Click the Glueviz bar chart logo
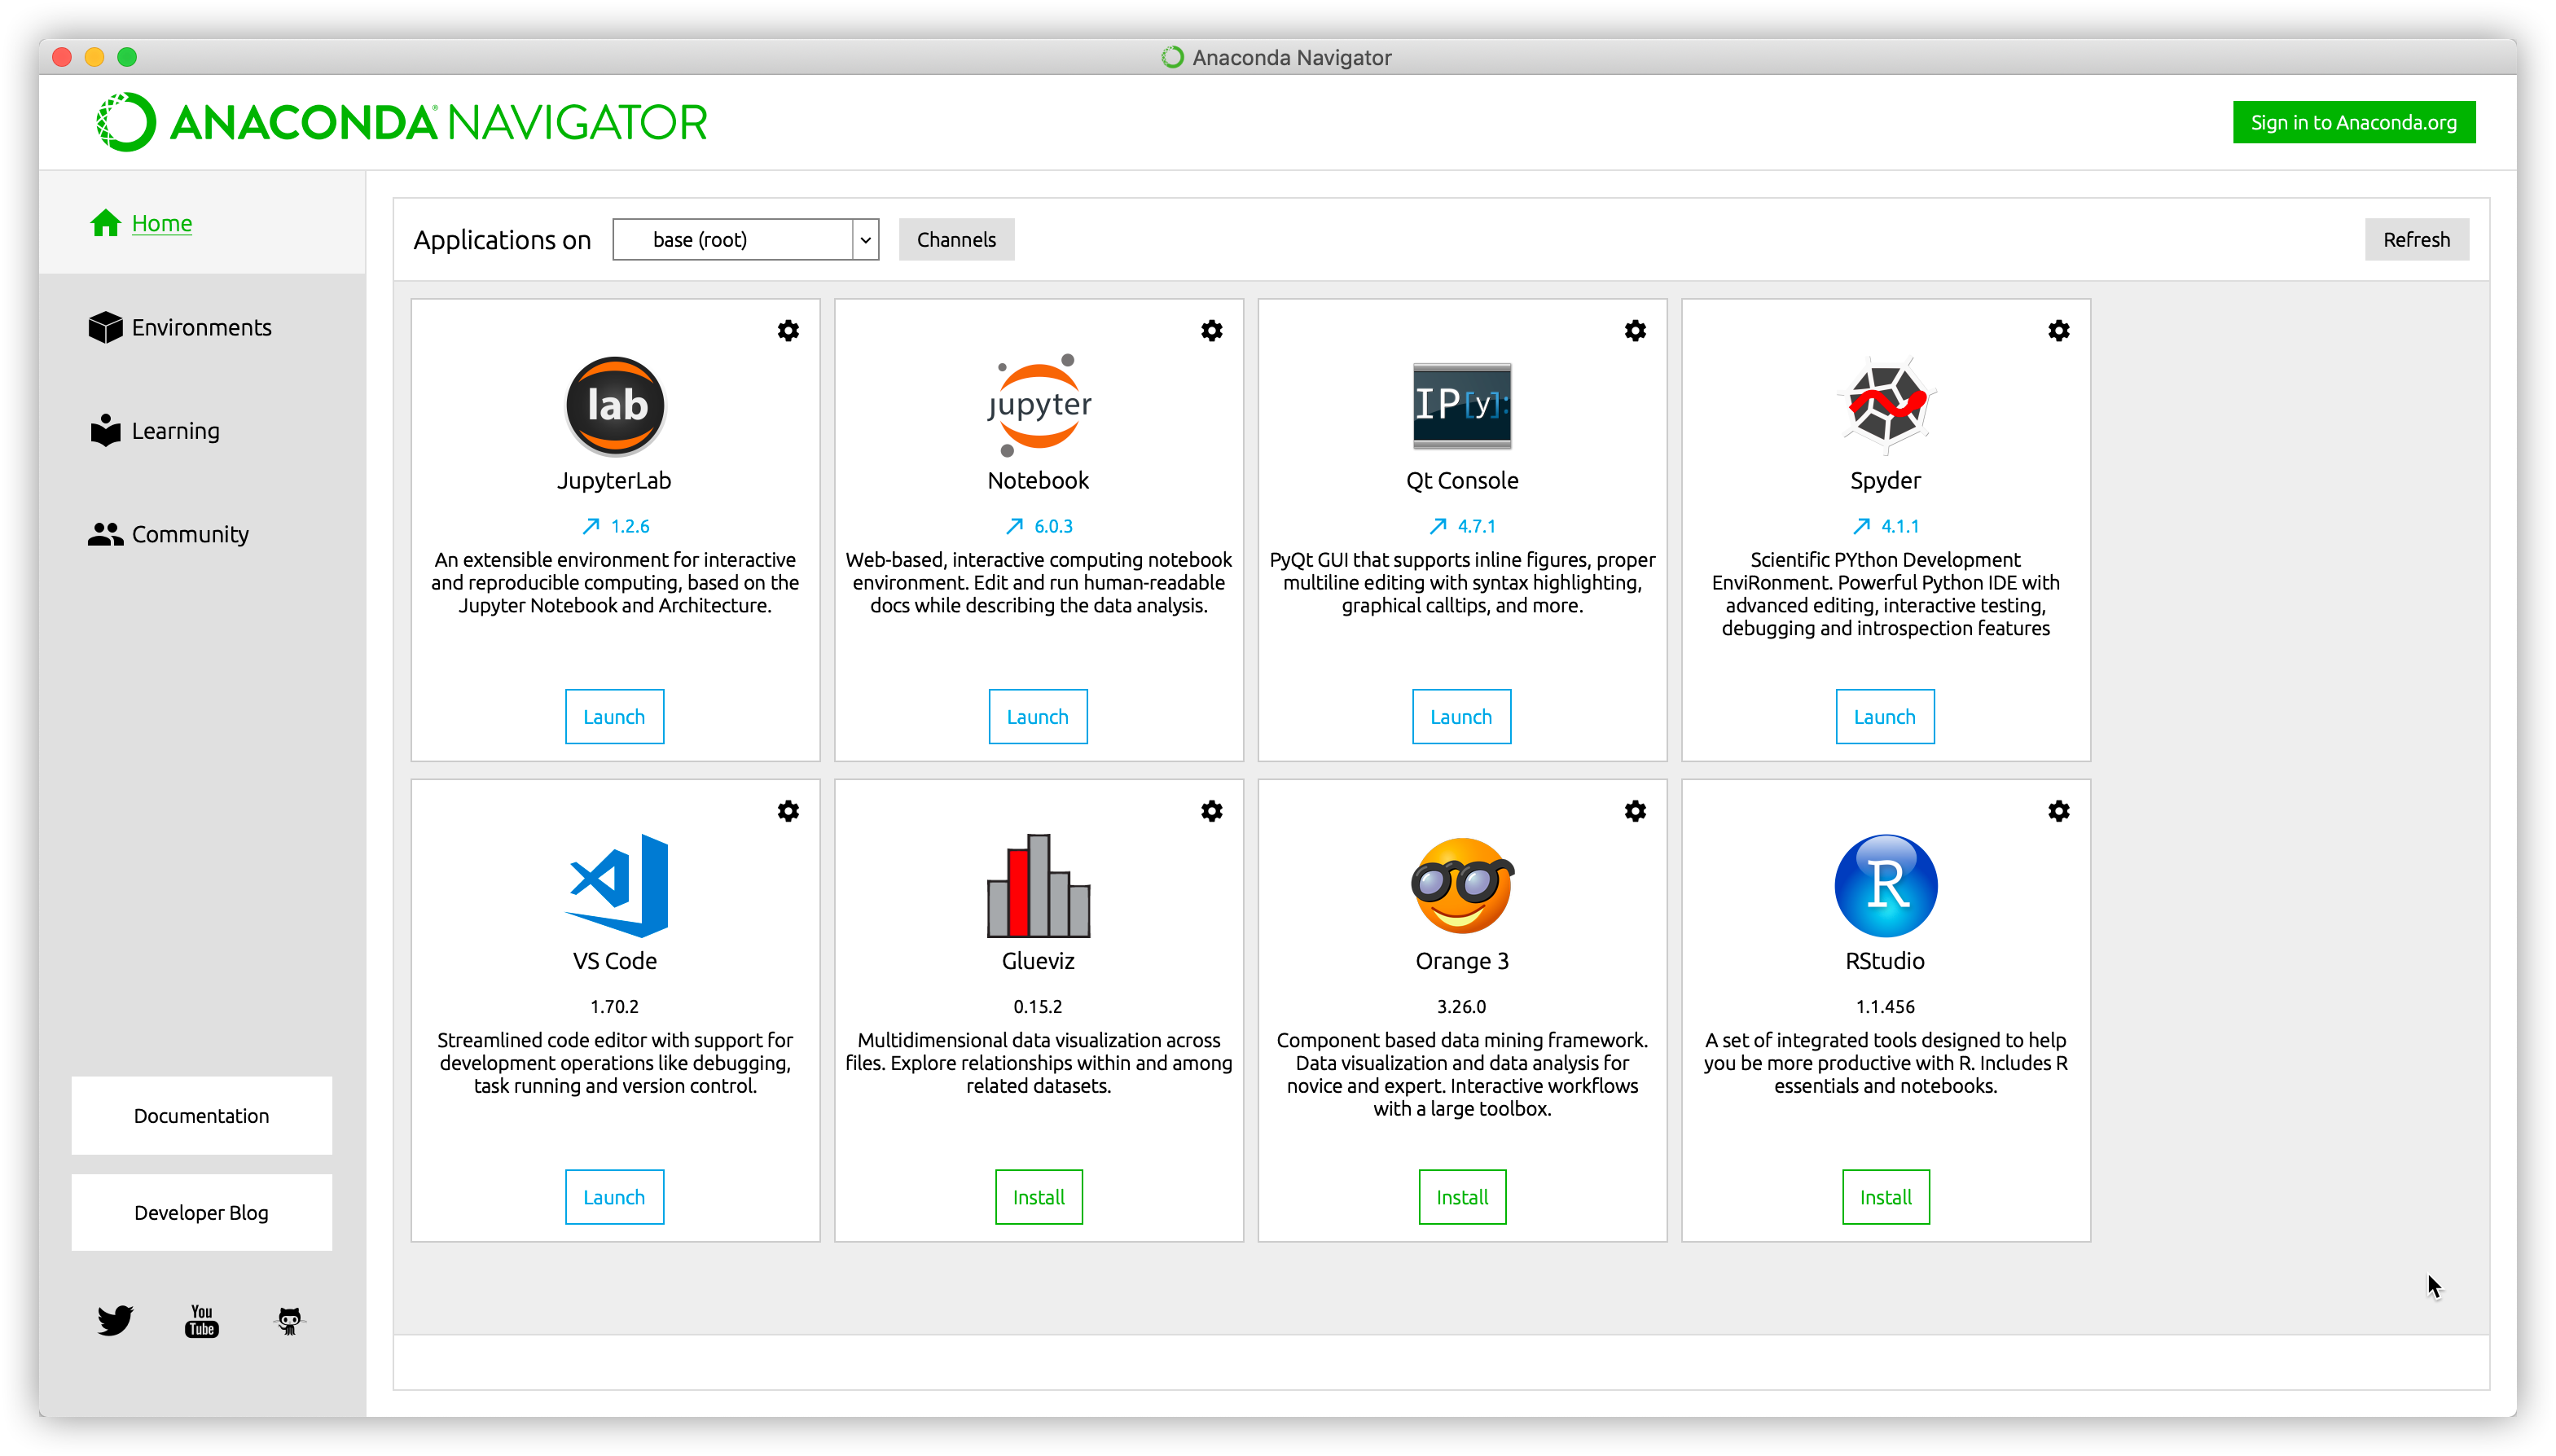2556x1456 pixels. tap(1038, 886)
